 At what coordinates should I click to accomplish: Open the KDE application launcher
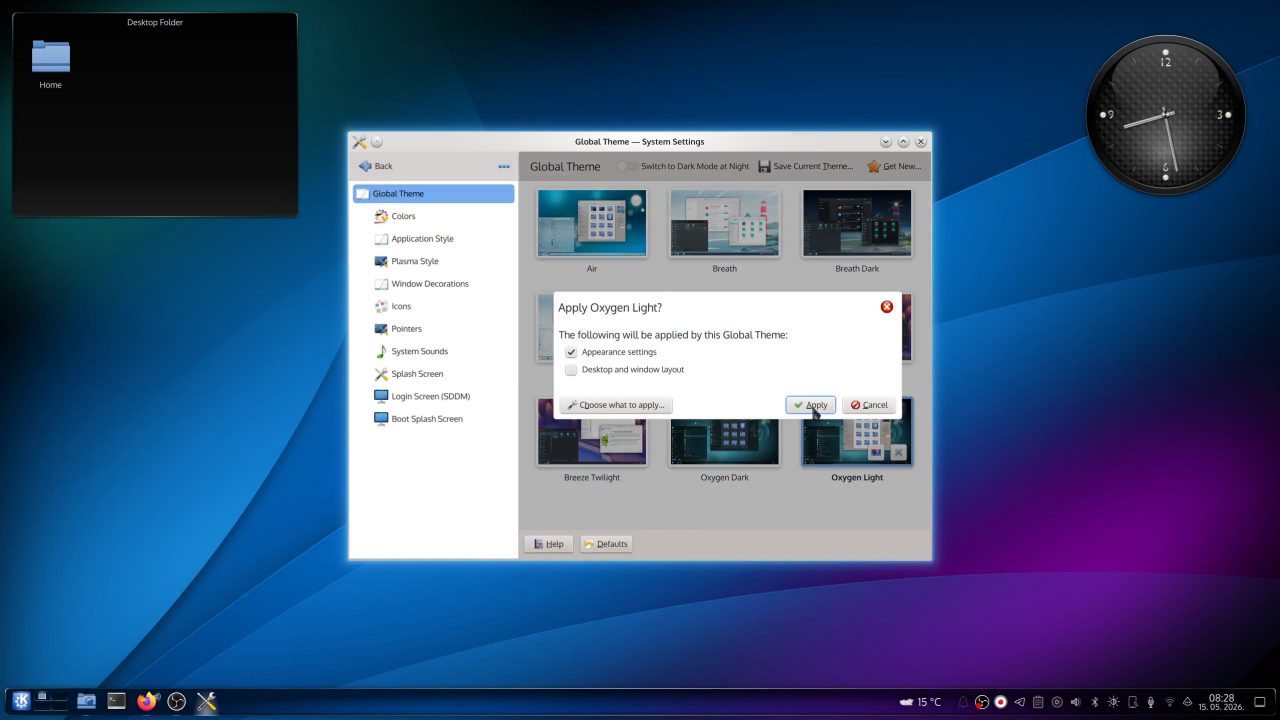(x=21, y=701)
